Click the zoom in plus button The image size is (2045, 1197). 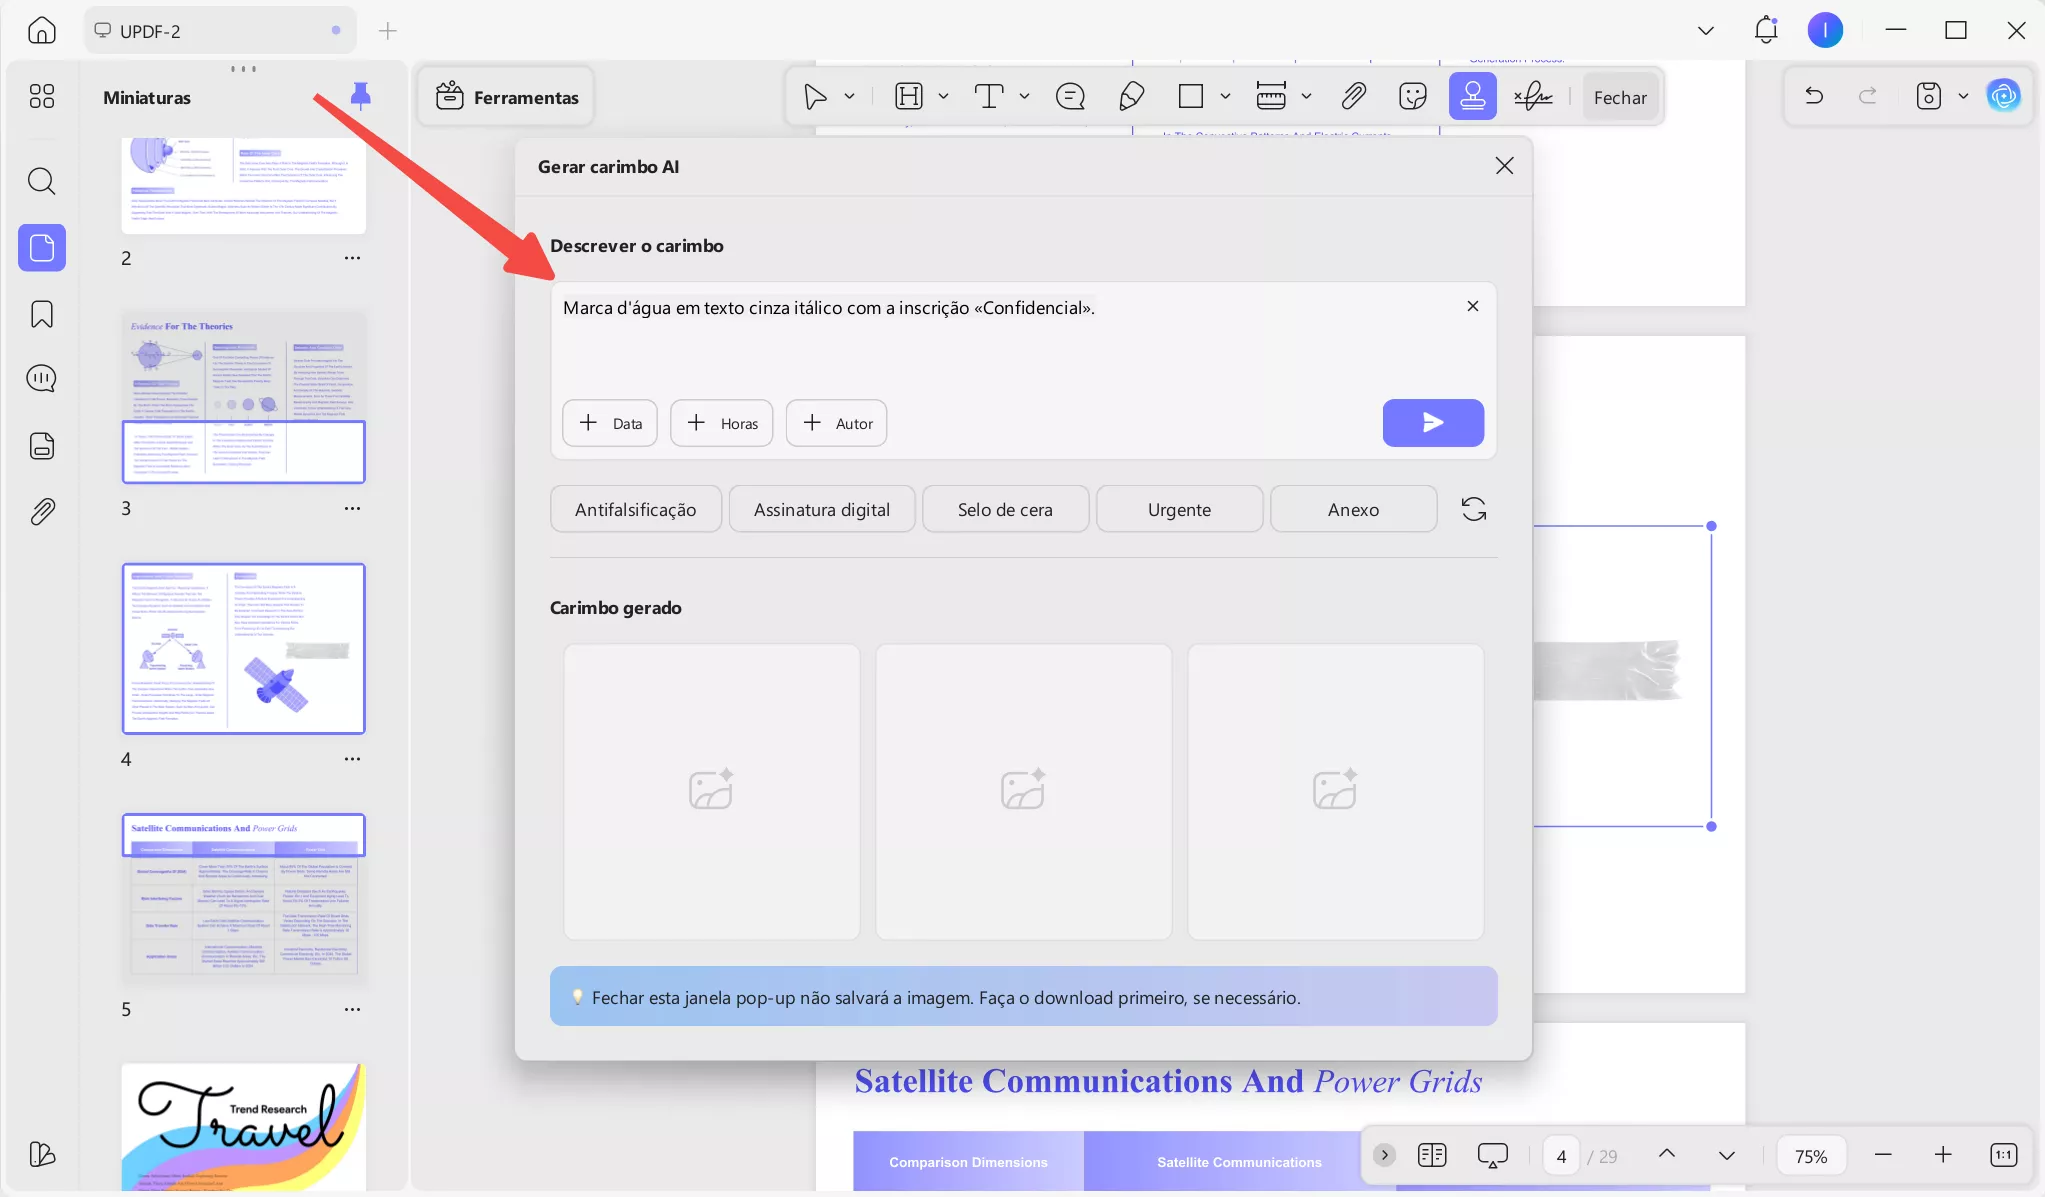(1942, 1155)
